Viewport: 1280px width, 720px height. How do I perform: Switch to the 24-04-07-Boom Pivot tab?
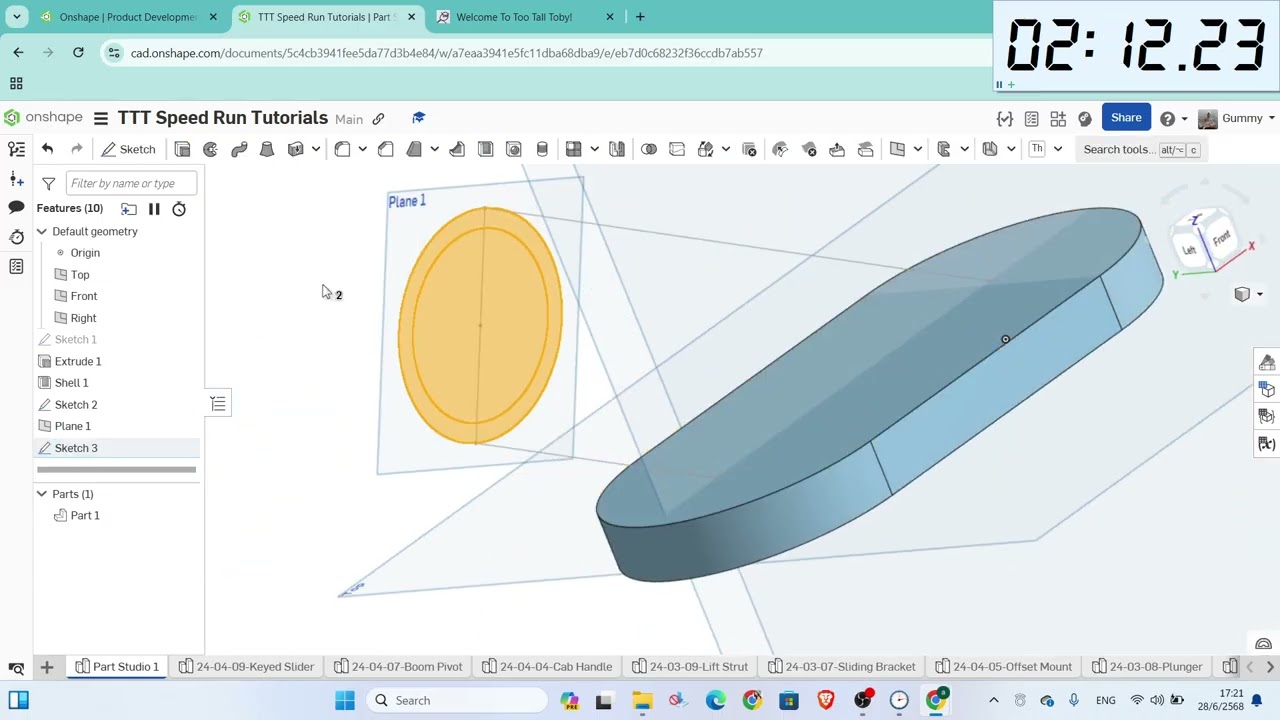(x=398, y=666)
